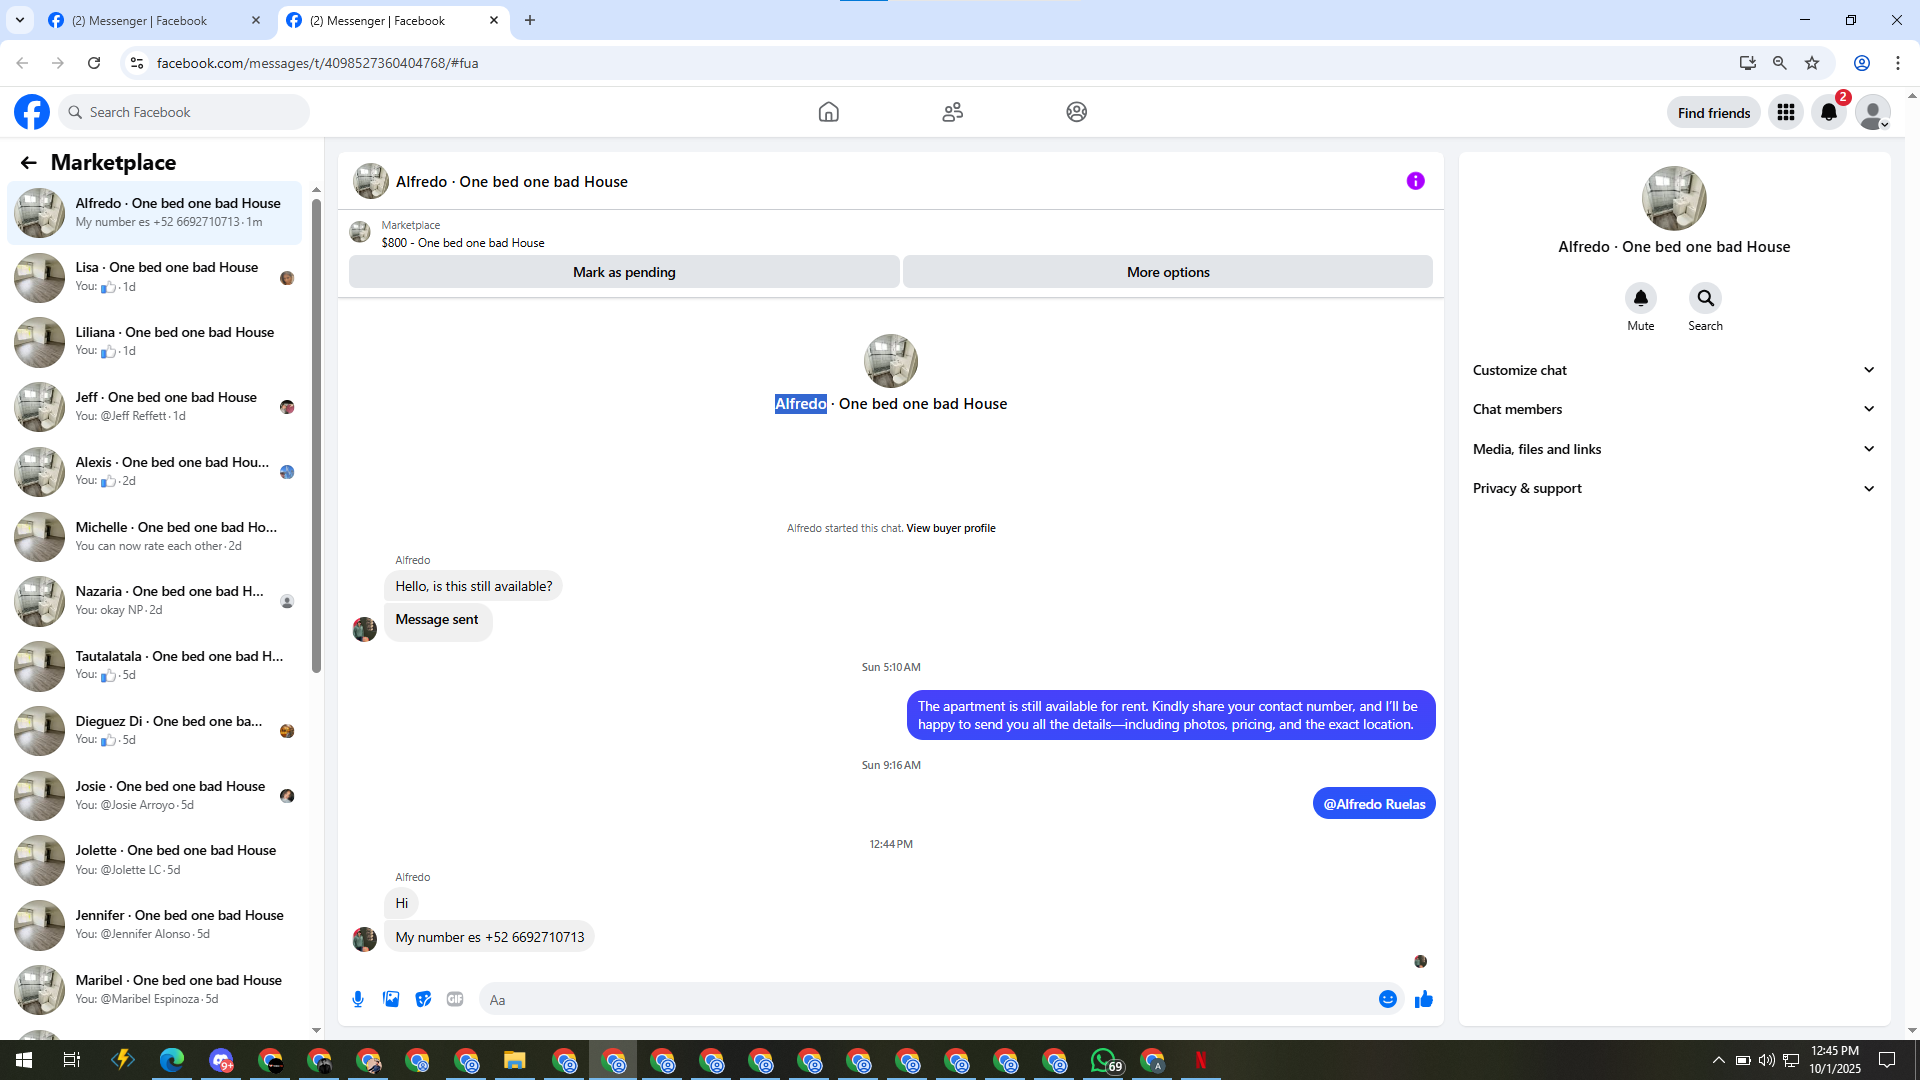
Task: Open the sticker picker icon
Action: (x=423, y=999)
